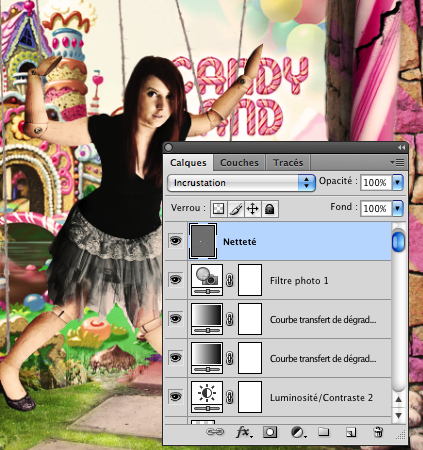The height and width of the screenshot is (450, 423).
Task: Open the layers panel options menu
Action: 397,162
